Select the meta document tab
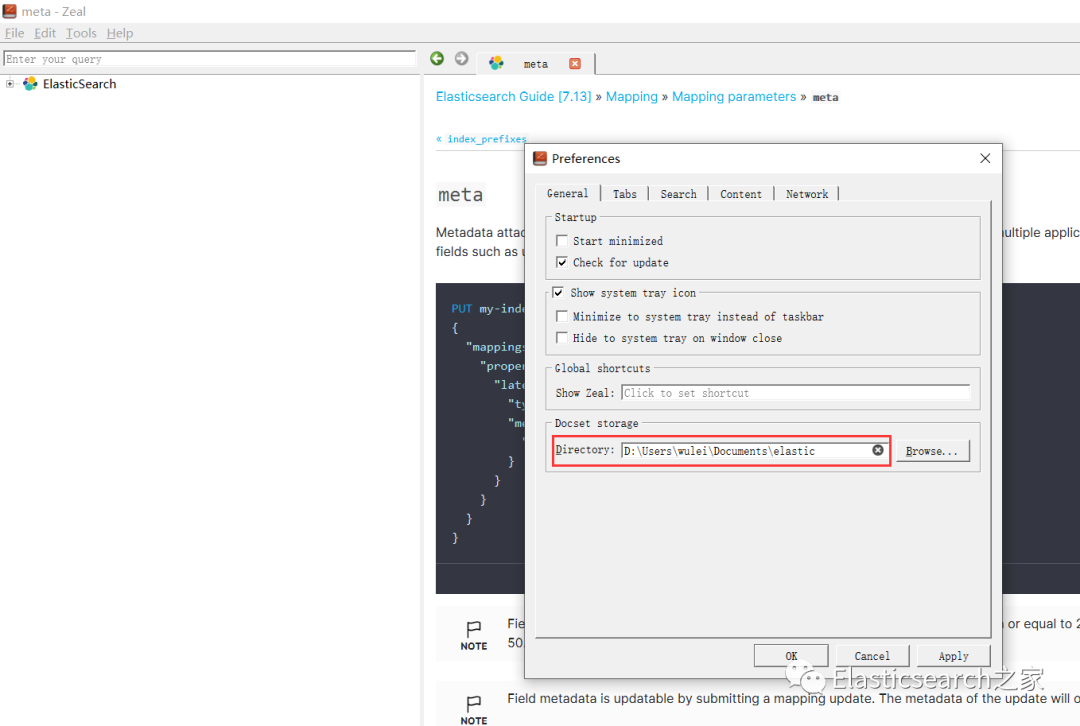The width and height of the screenshot is (1080, 726). [536, 63]
